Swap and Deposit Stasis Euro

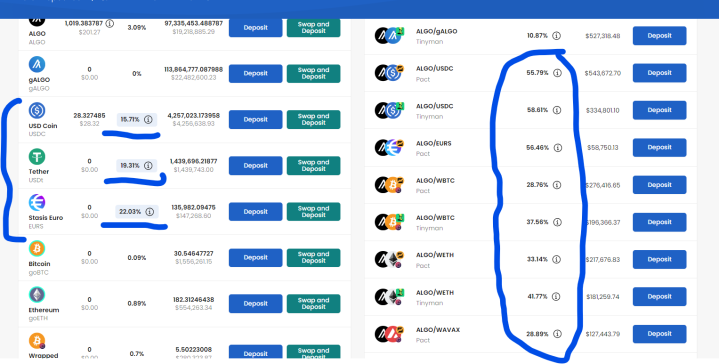(314, 212)
